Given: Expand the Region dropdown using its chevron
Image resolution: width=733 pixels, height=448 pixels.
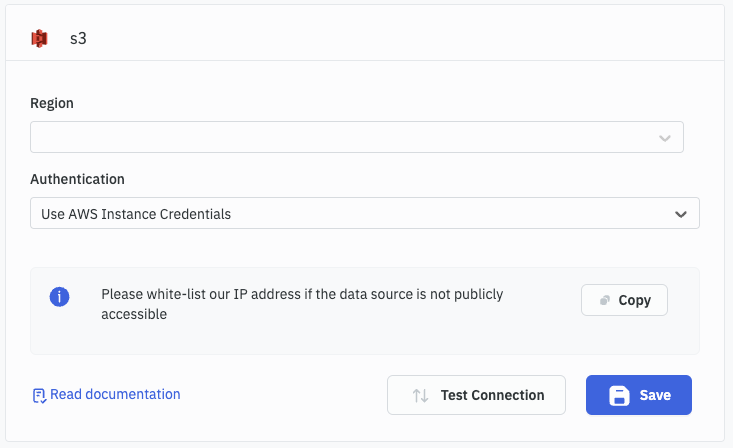Looking at the screenshot, I should pyautogui.click(x=665, y=138).
